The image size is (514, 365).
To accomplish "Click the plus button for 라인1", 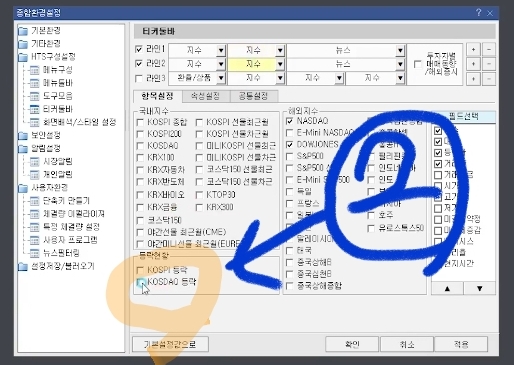I will 473,50.
